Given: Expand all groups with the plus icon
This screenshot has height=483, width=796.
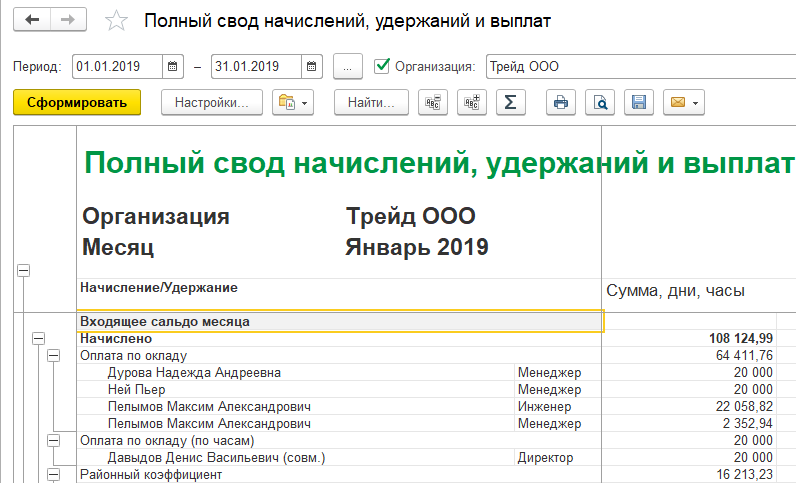Looking at the screenshot, I should click(x=472, y=103).
